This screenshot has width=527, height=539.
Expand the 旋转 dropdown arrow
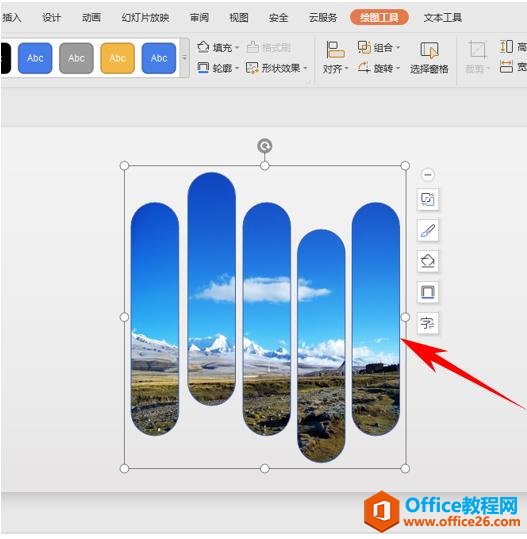tap(398, 68)
